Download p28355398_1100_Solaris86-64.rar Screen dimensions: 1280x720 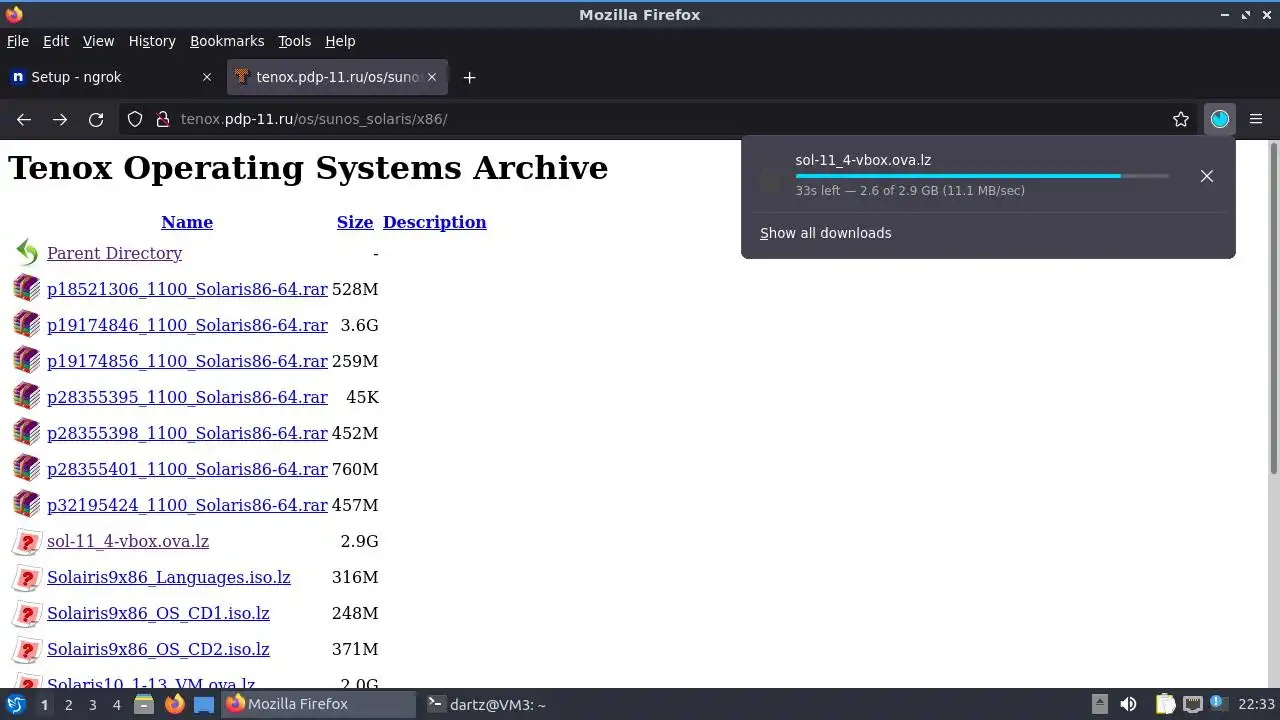187,433
